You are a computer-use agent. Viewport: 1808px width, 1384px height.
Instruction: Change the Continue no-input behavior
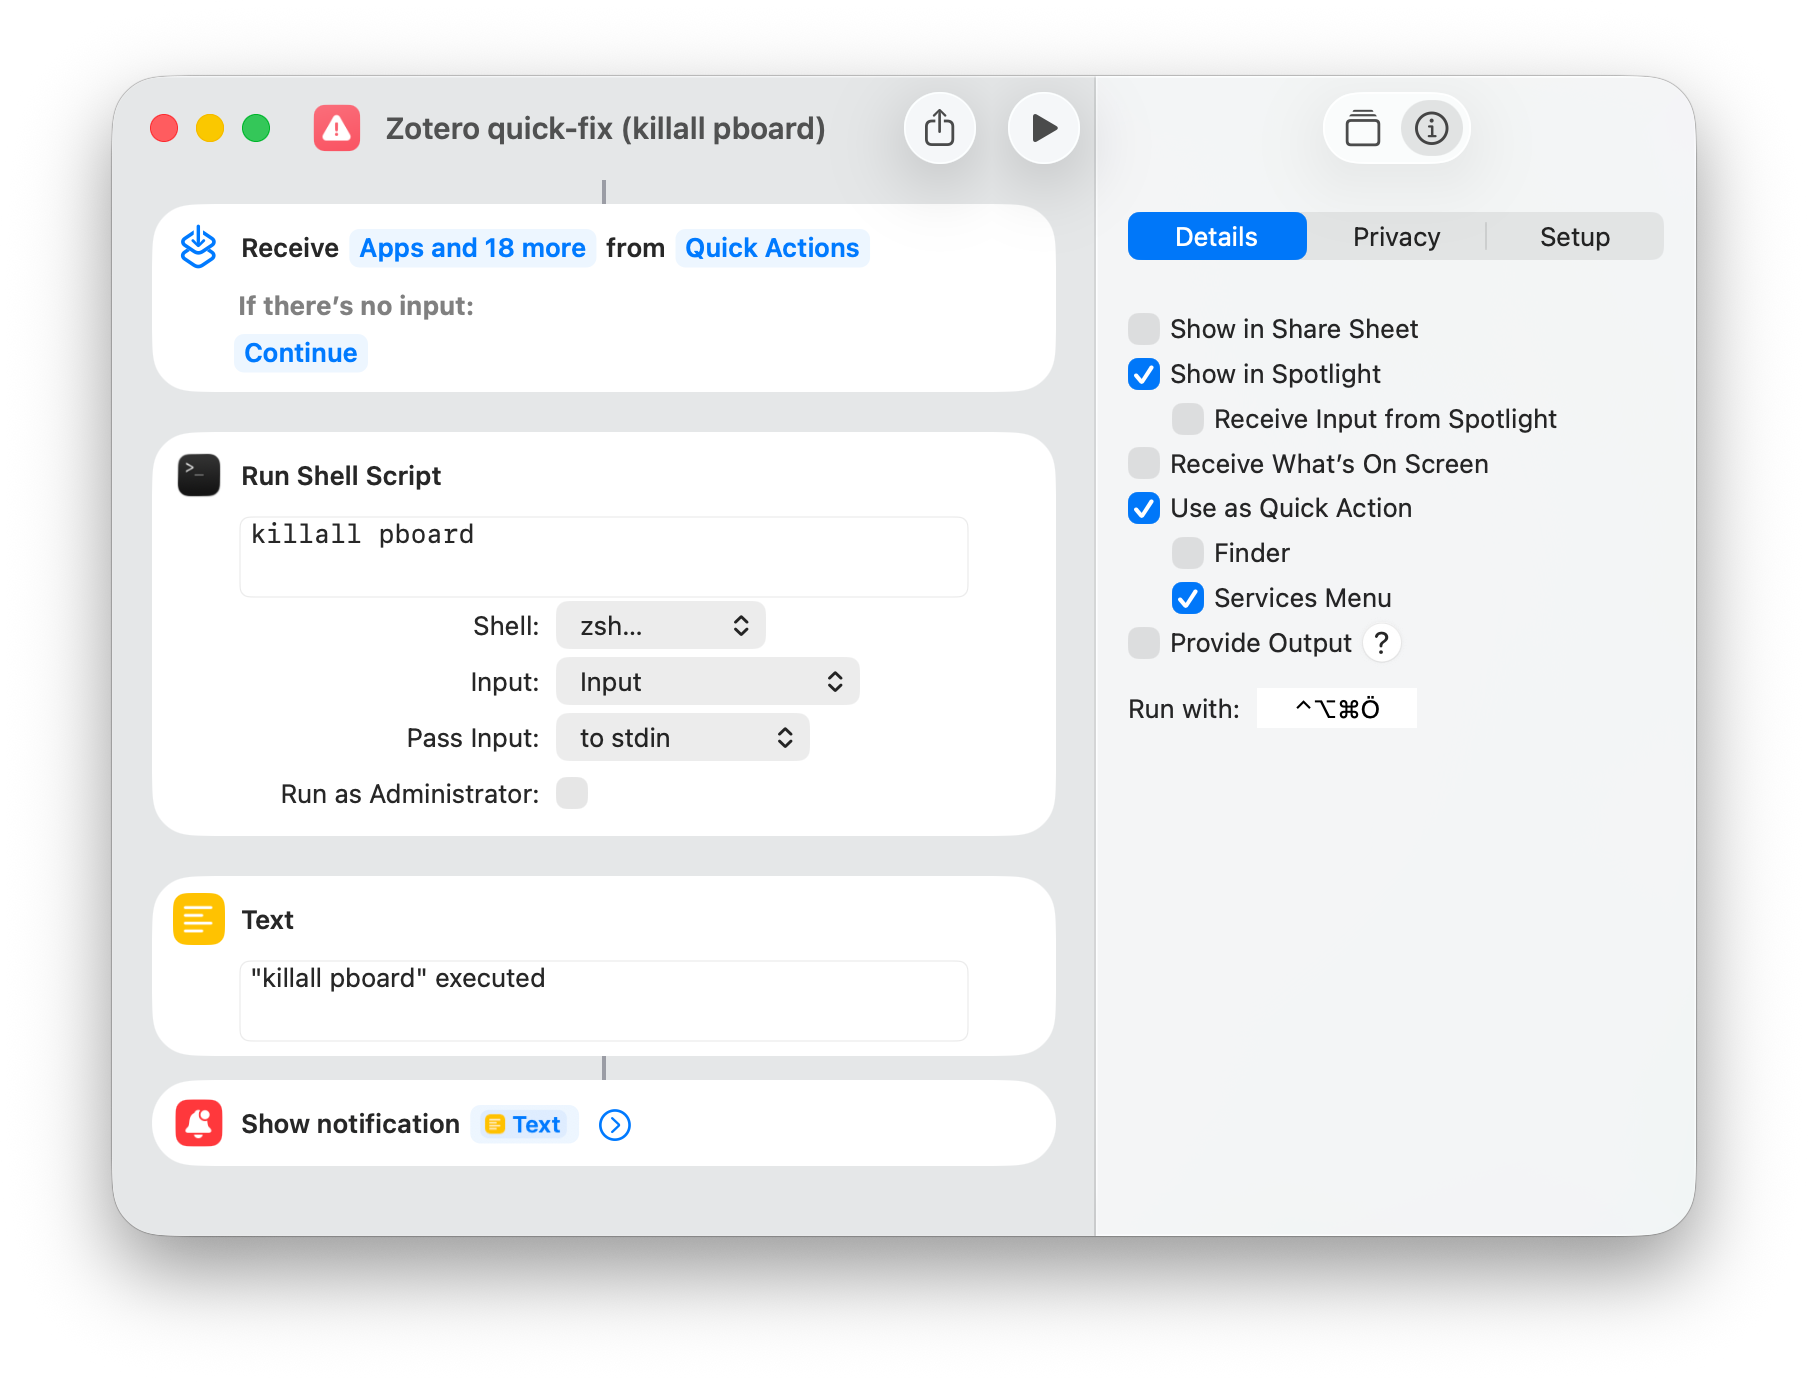pos(301,353)
